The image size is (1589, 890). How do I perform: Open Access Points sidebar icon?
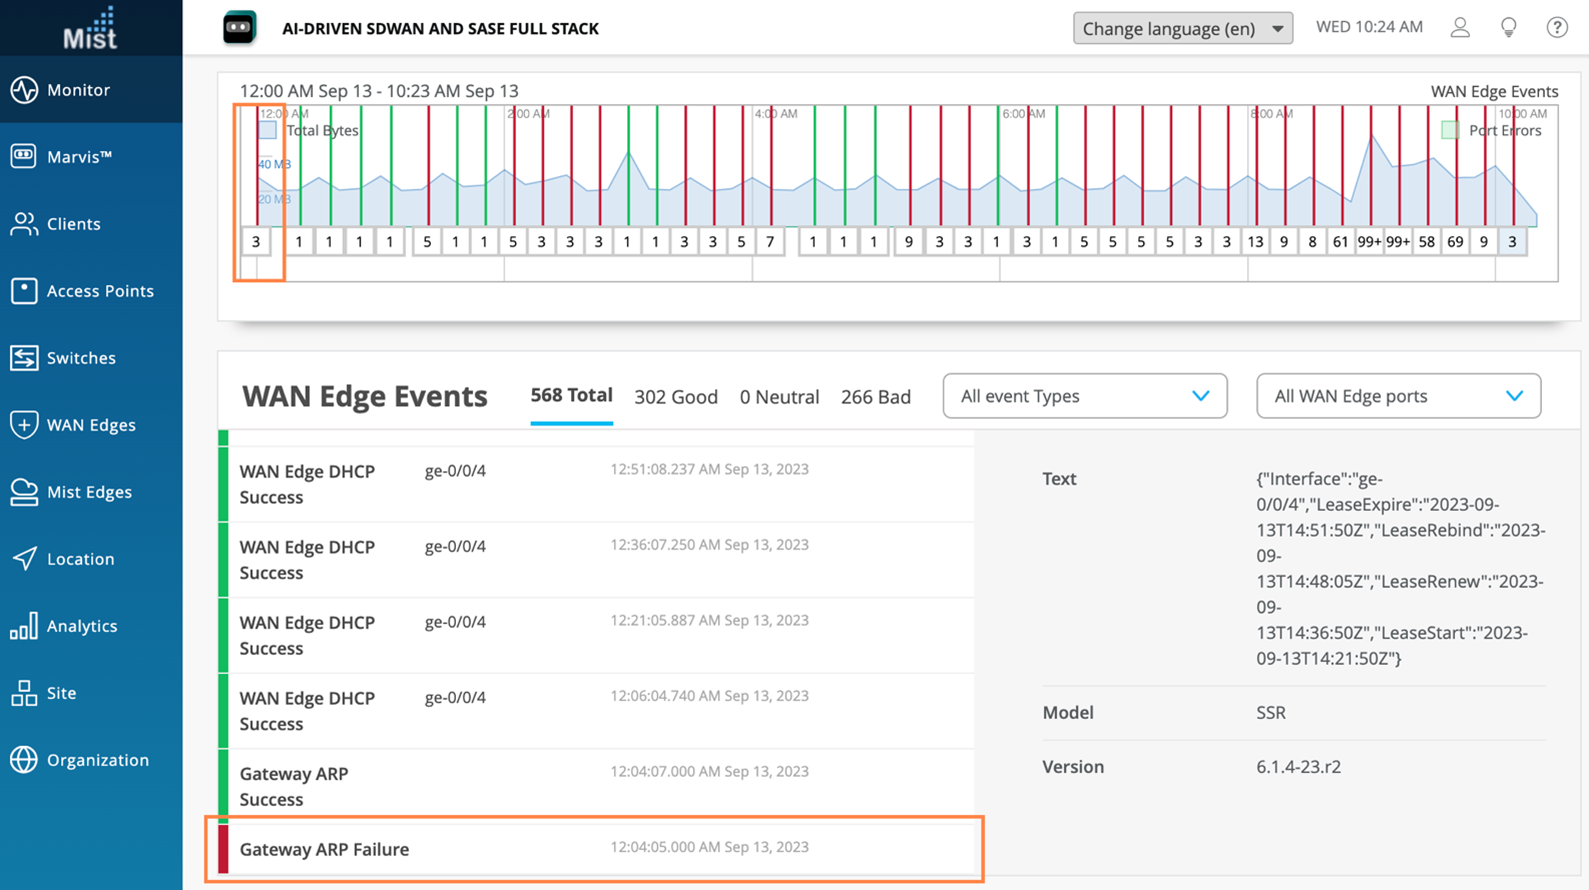point(24,291)
